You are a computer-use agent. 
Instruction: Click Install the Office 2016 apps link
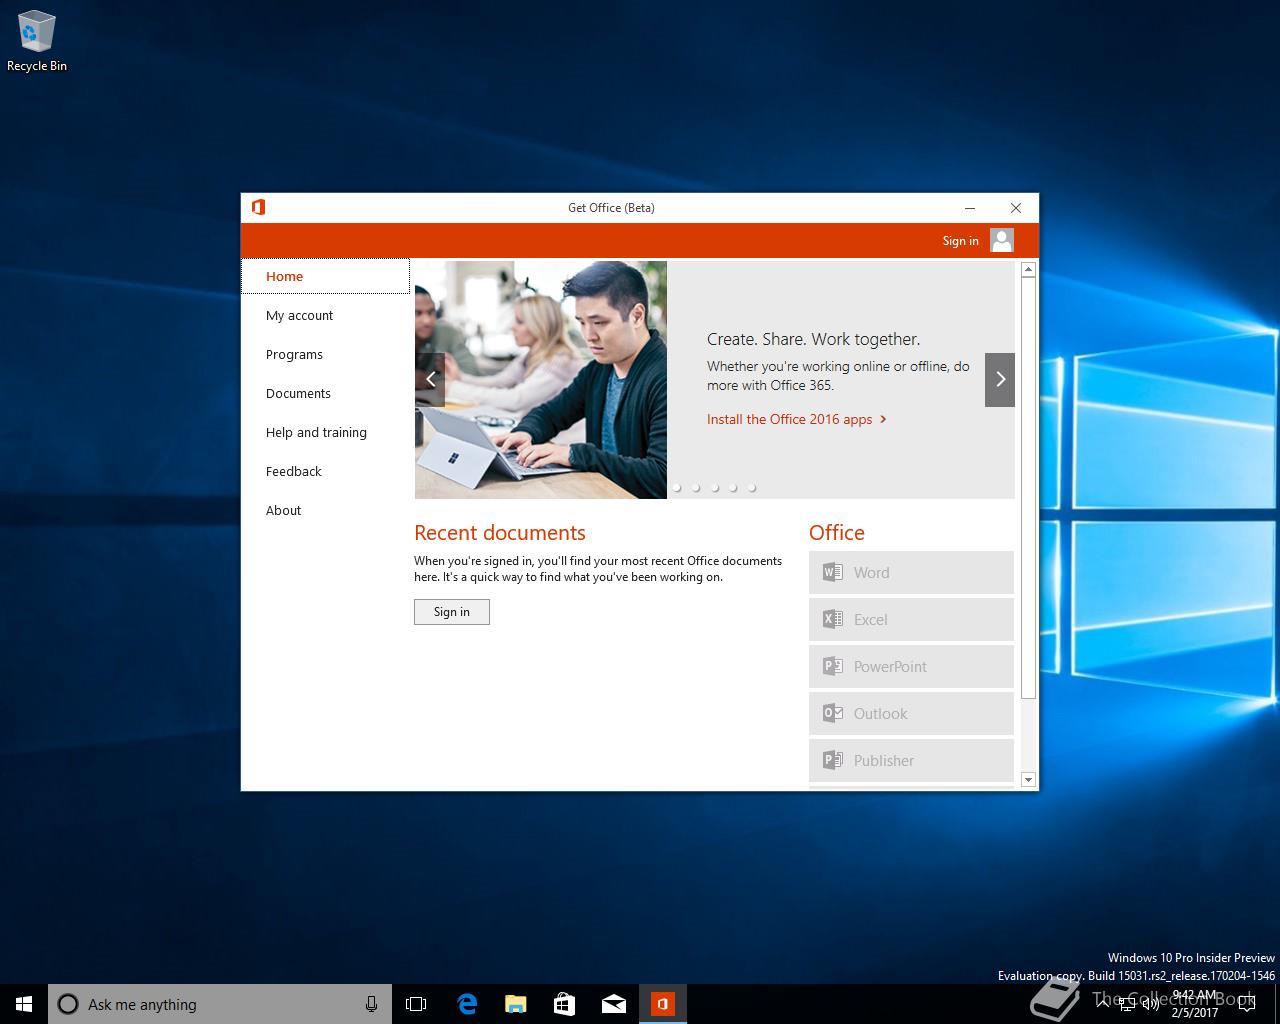click(797, 419)
